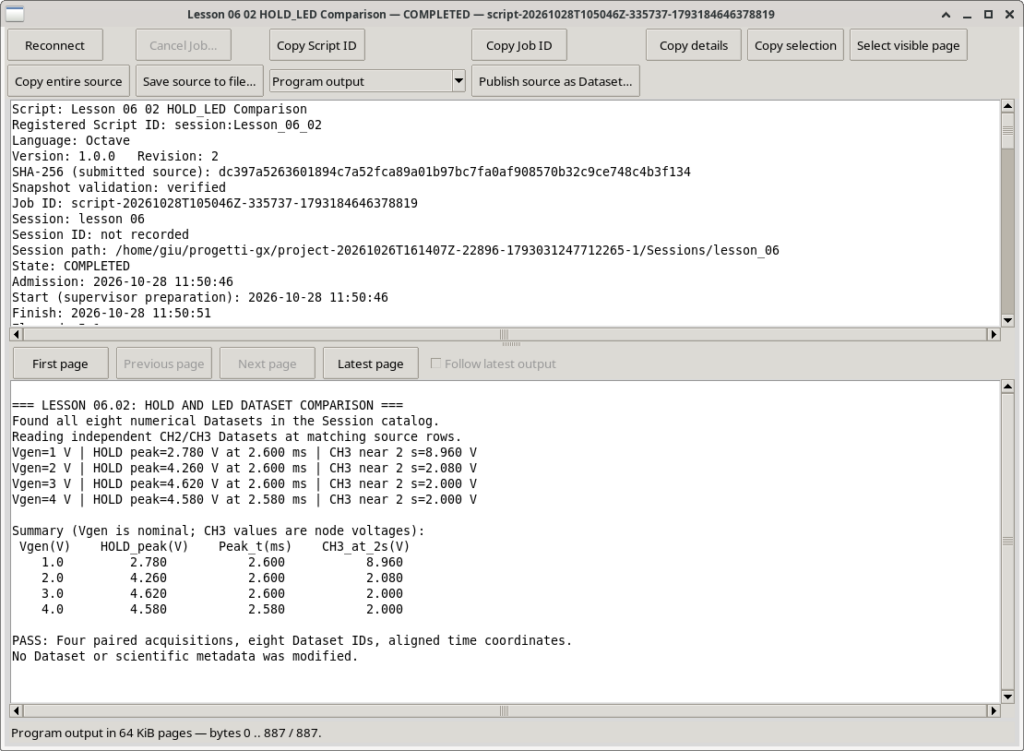The width and height of the screenshot is (1024, 751).
Task: Click 'Reading independent CH2/CH3 Datasets' line
Action: coord(236,437)
